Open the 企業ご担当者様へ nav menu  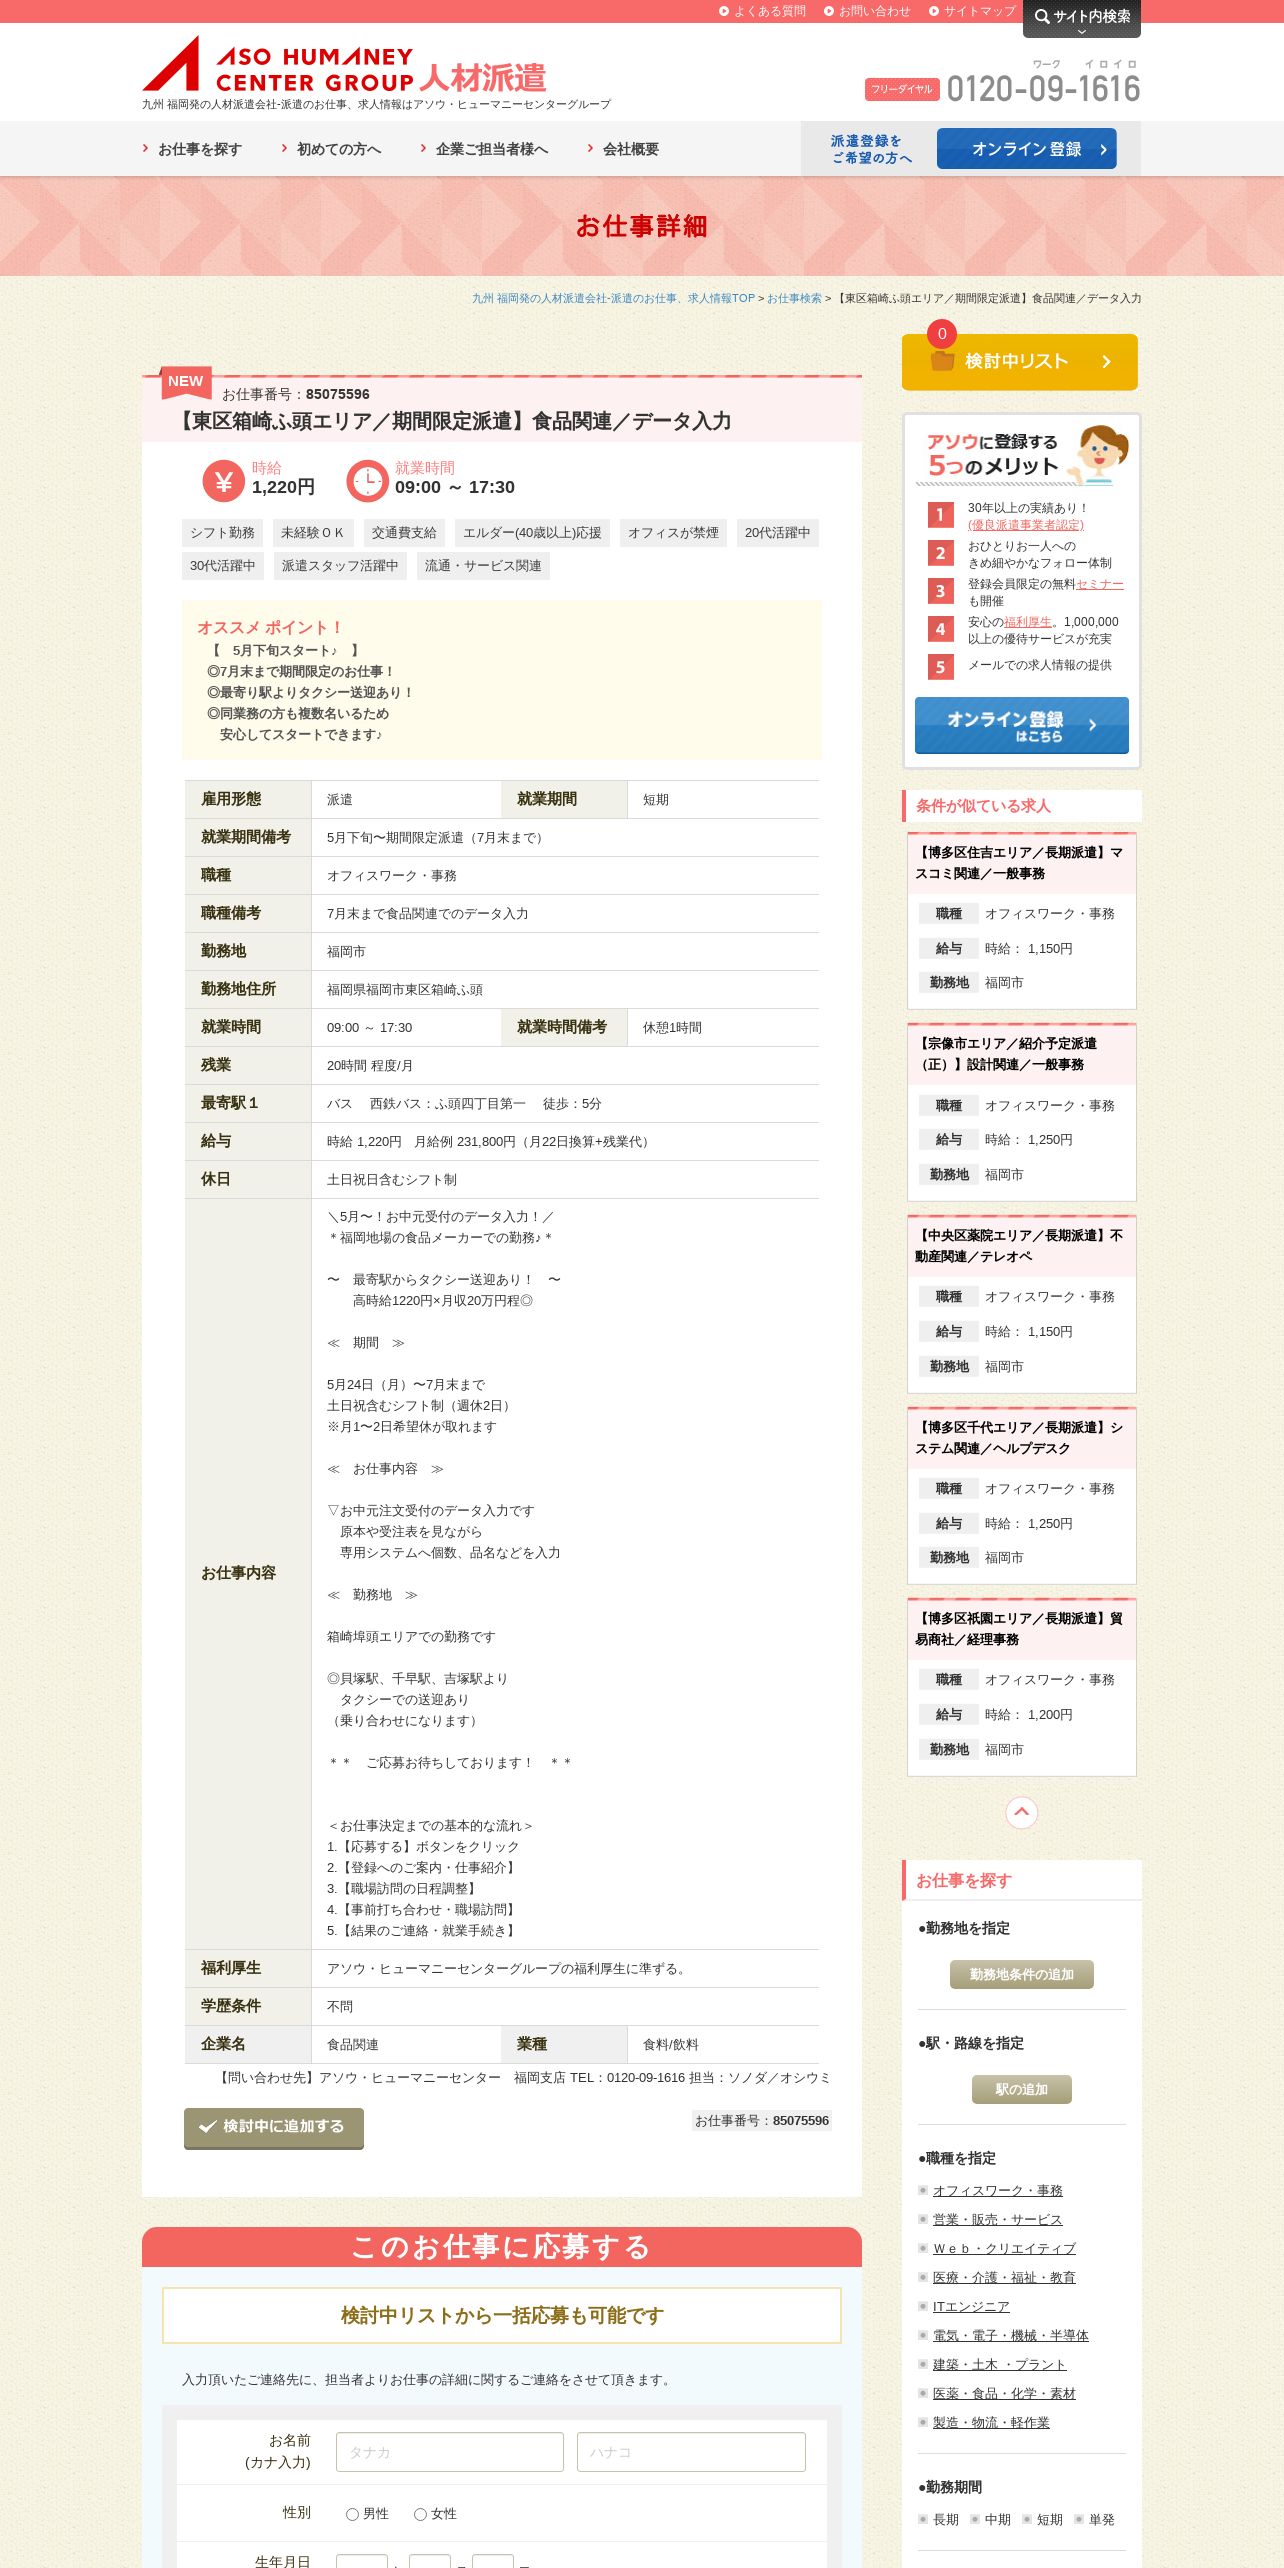[x=484, y=149]
